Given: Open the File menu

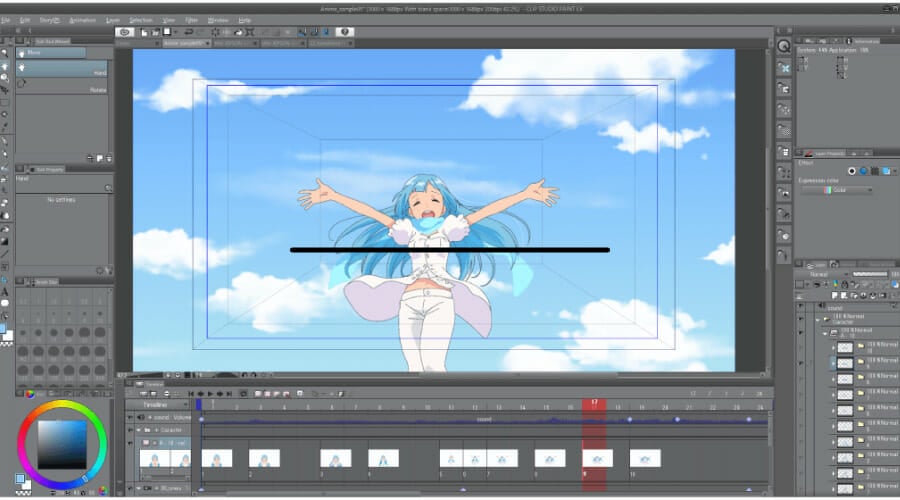Looking at the screenshot, I should point(6,20).
